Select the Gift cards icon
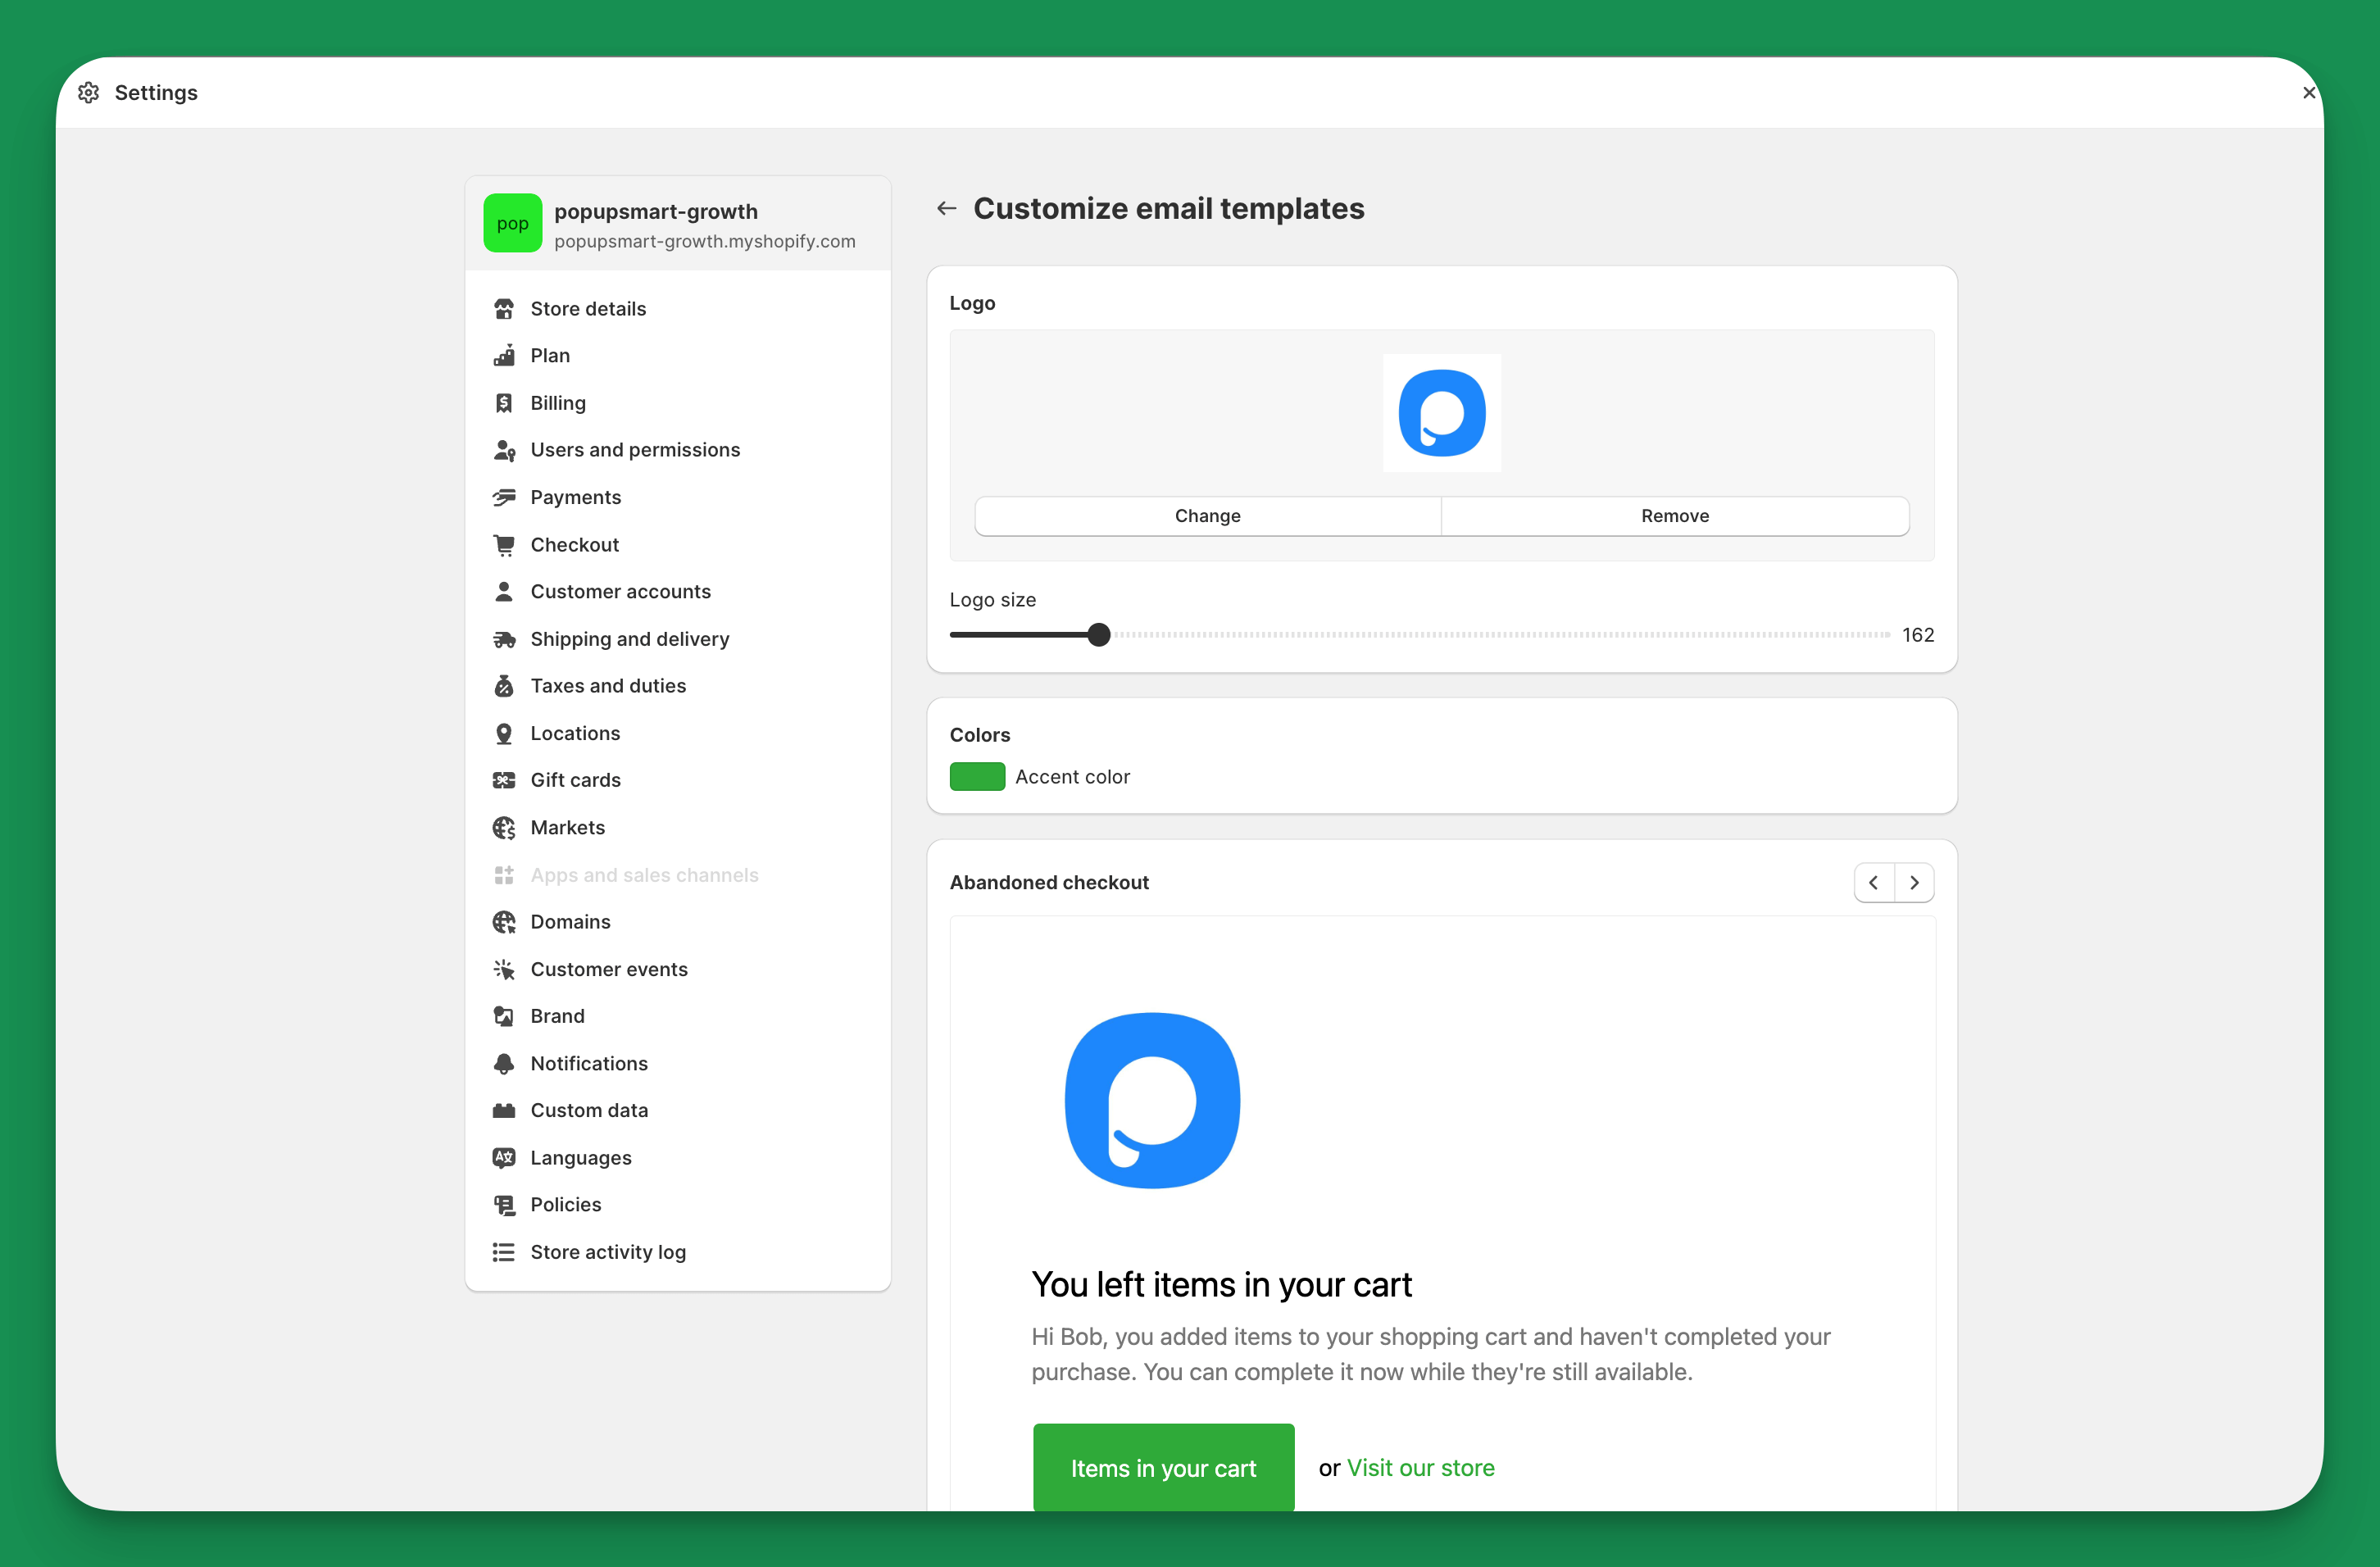Viewport: 2380px width, 1567px height. point(505,780)
